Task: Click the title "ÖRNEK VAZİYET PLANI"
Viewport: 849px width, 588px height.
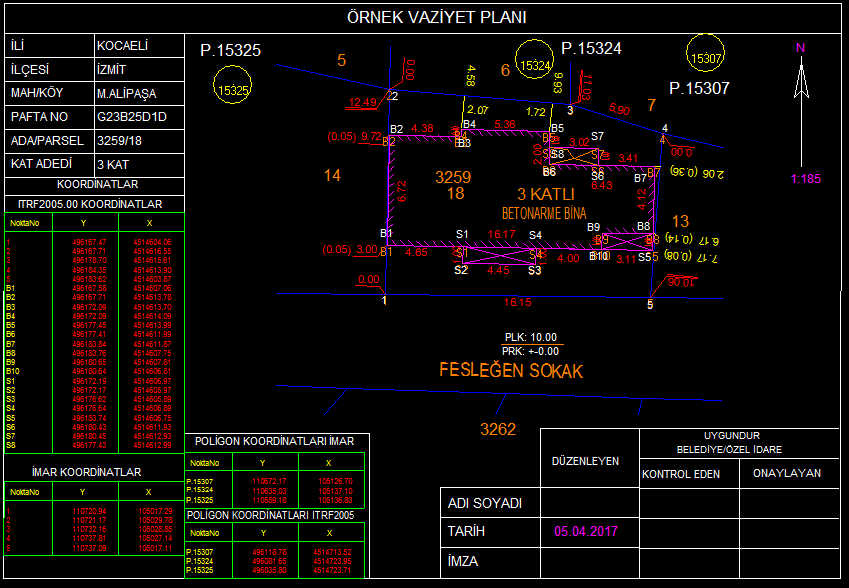Action: pos(436,17)
